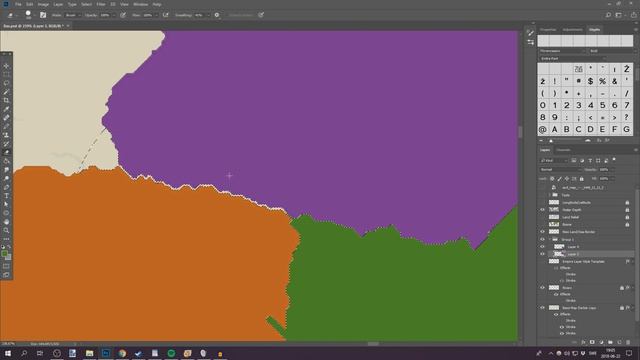Click lock all layer icon
The height and width of the screenshot is (360, 640).
pos(582,179)
